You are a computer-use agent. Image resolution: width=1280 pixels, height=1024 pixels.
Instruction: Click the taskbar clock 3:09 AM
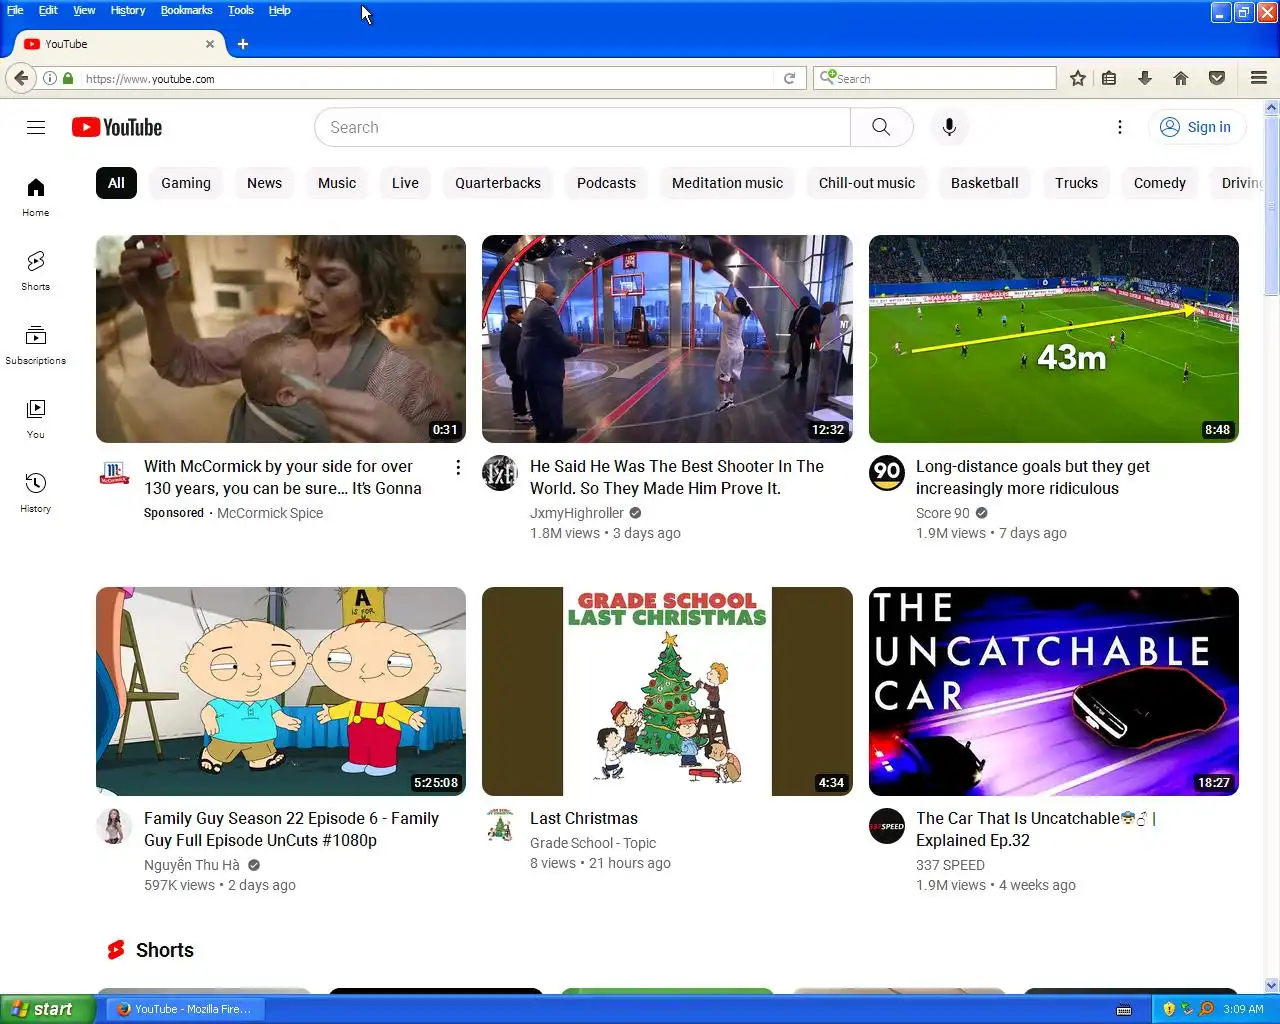point(1243,1009)
